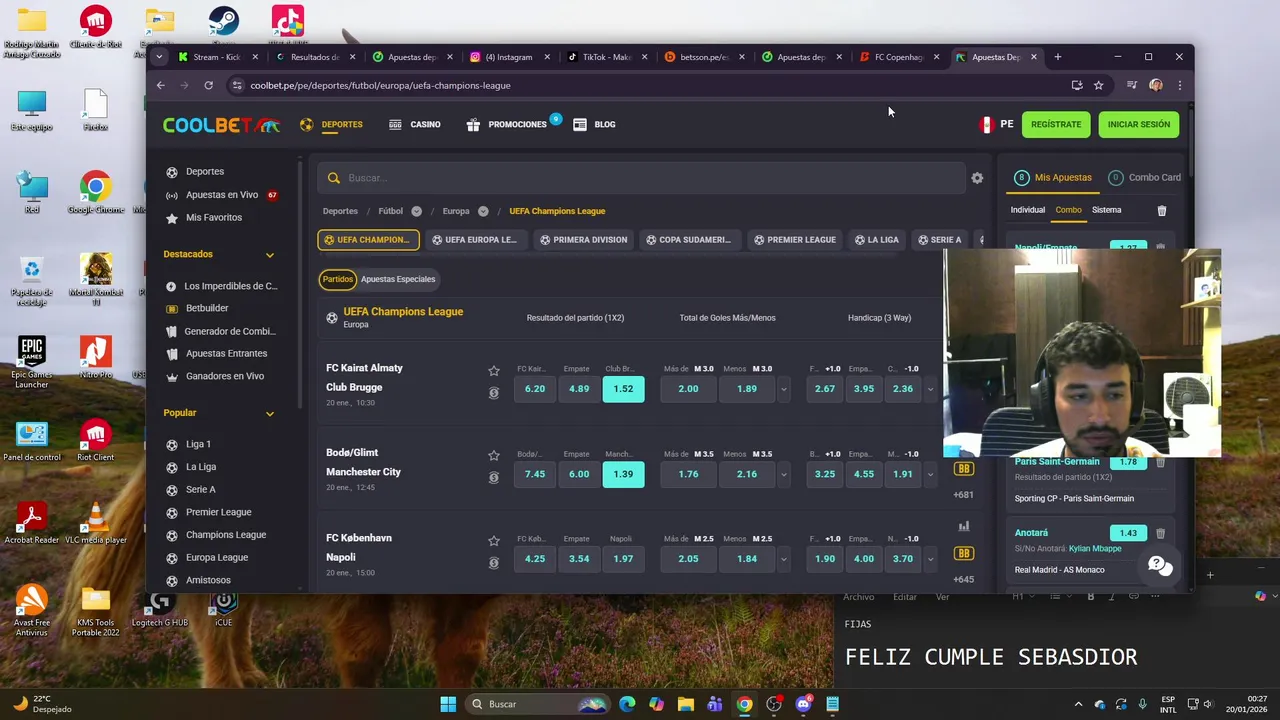Open File Explorer in taskbar
The width and height of the screenshot is (1280, 720).
(685, 704)
